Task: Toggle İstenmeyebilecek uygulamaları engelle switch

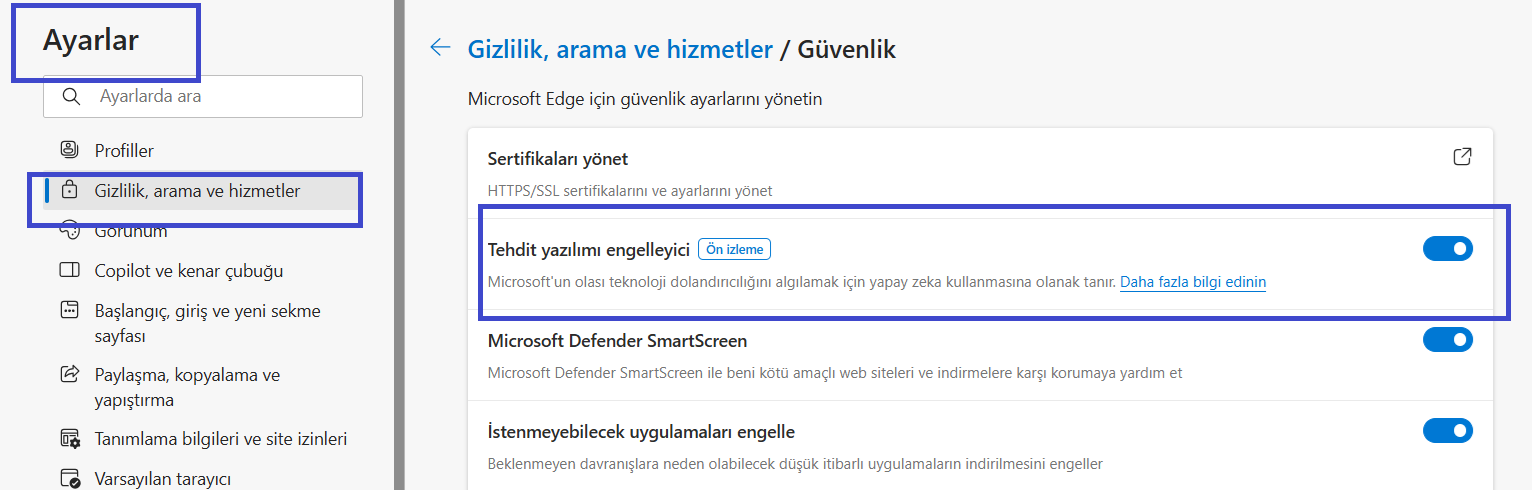Action: pos(1448,431)
